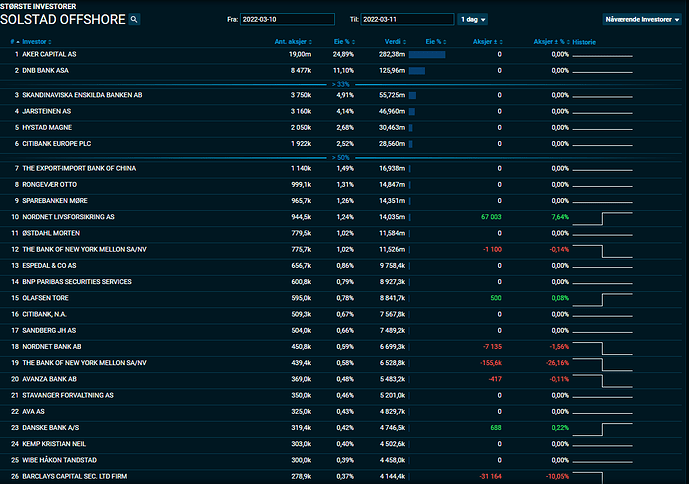Select investor JARSTEINEN AS
This screenshot has height=484, width=689.
(47, 111)
